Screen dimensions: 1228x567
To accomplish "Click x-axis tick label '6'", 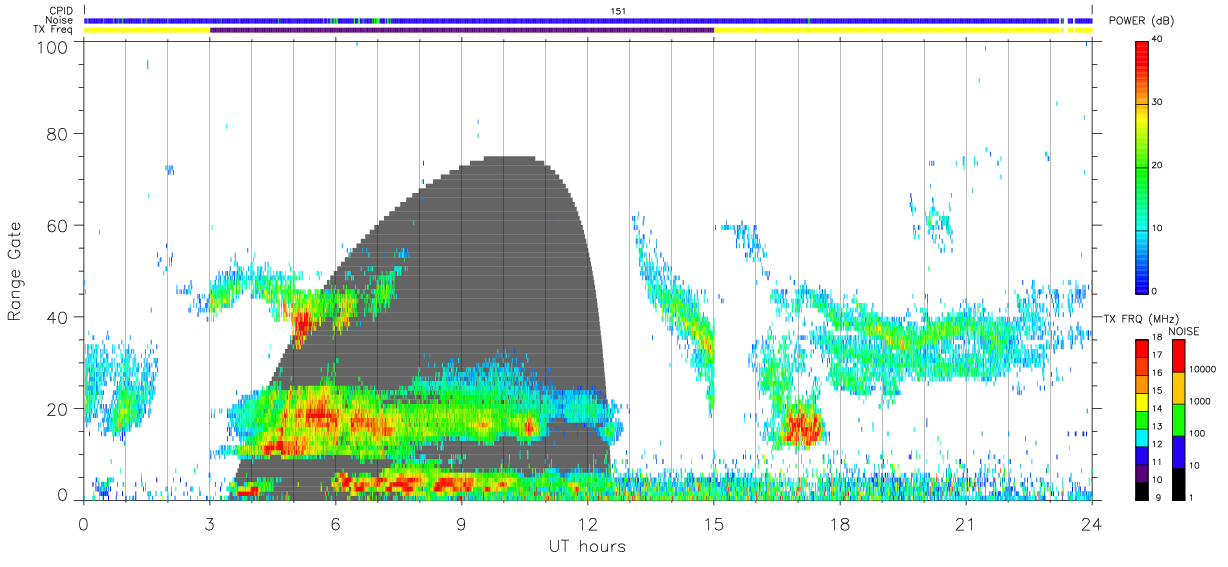I will click(x=335, y=523).
